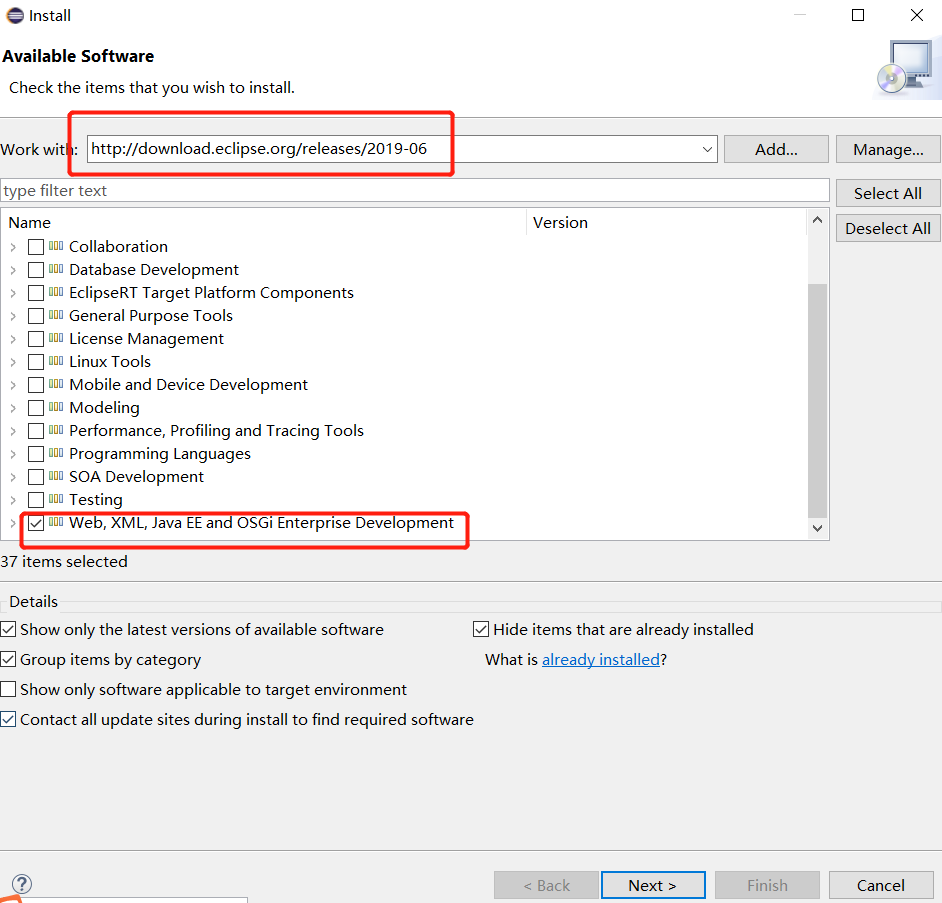The image size is (942, 903).
Task: Check the Database Development checkbox
Action: click(36, 270)
